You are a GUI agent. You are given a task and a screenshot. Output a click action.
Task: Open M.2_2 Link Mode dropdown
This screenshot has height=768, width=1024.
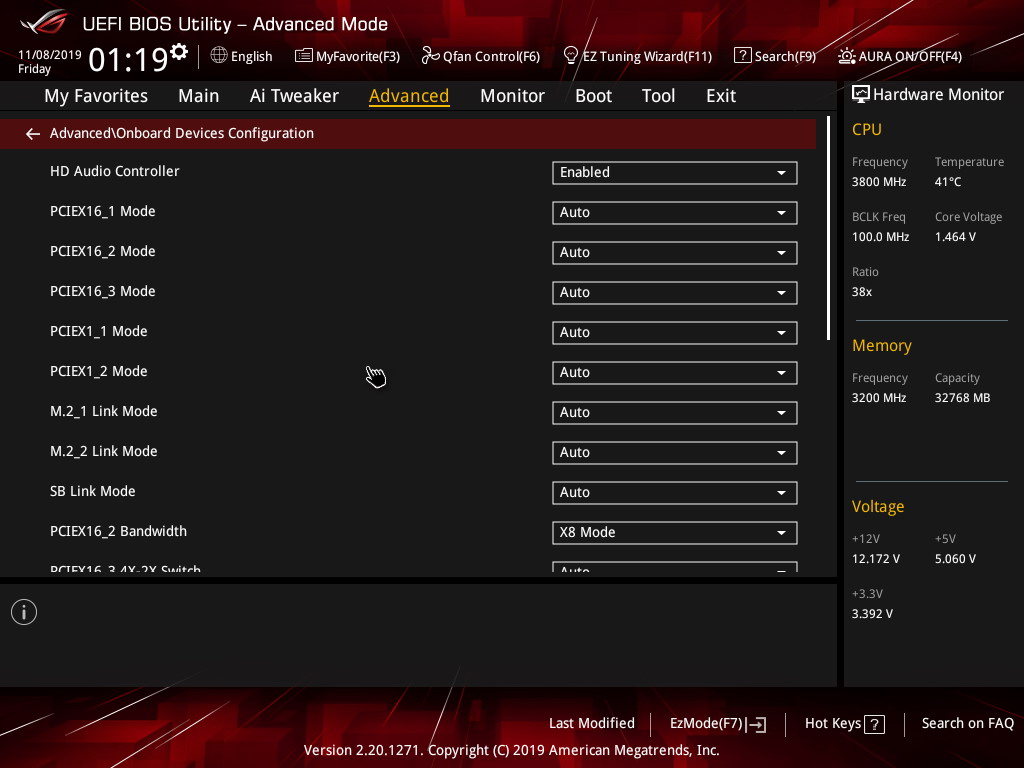(675, 453)
